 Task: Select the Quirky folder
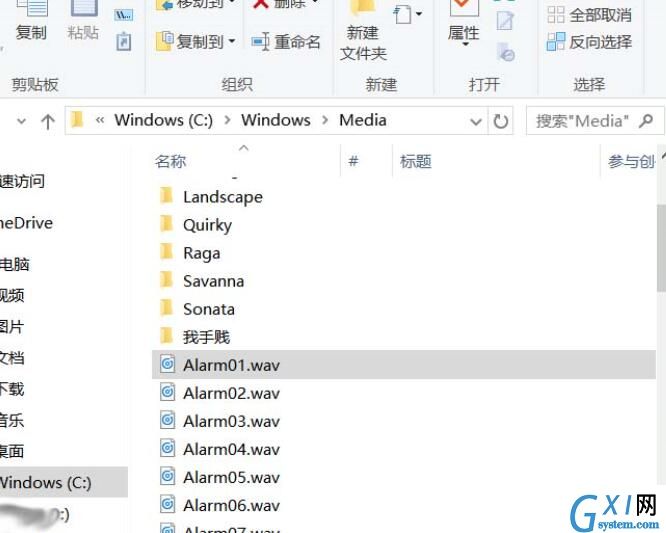[207, 225]
